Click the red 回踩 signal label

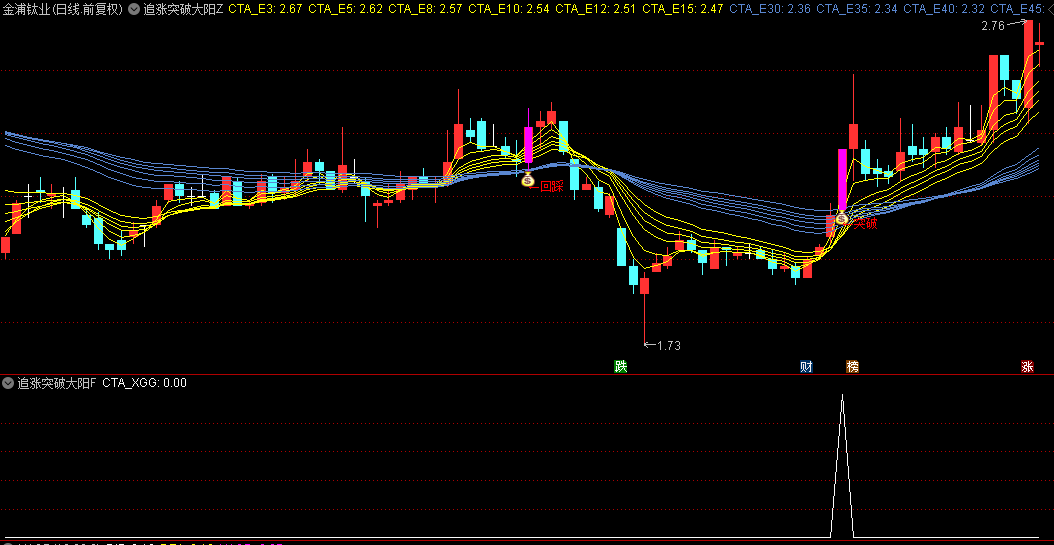pyautogui.click(x=552, y=186)
